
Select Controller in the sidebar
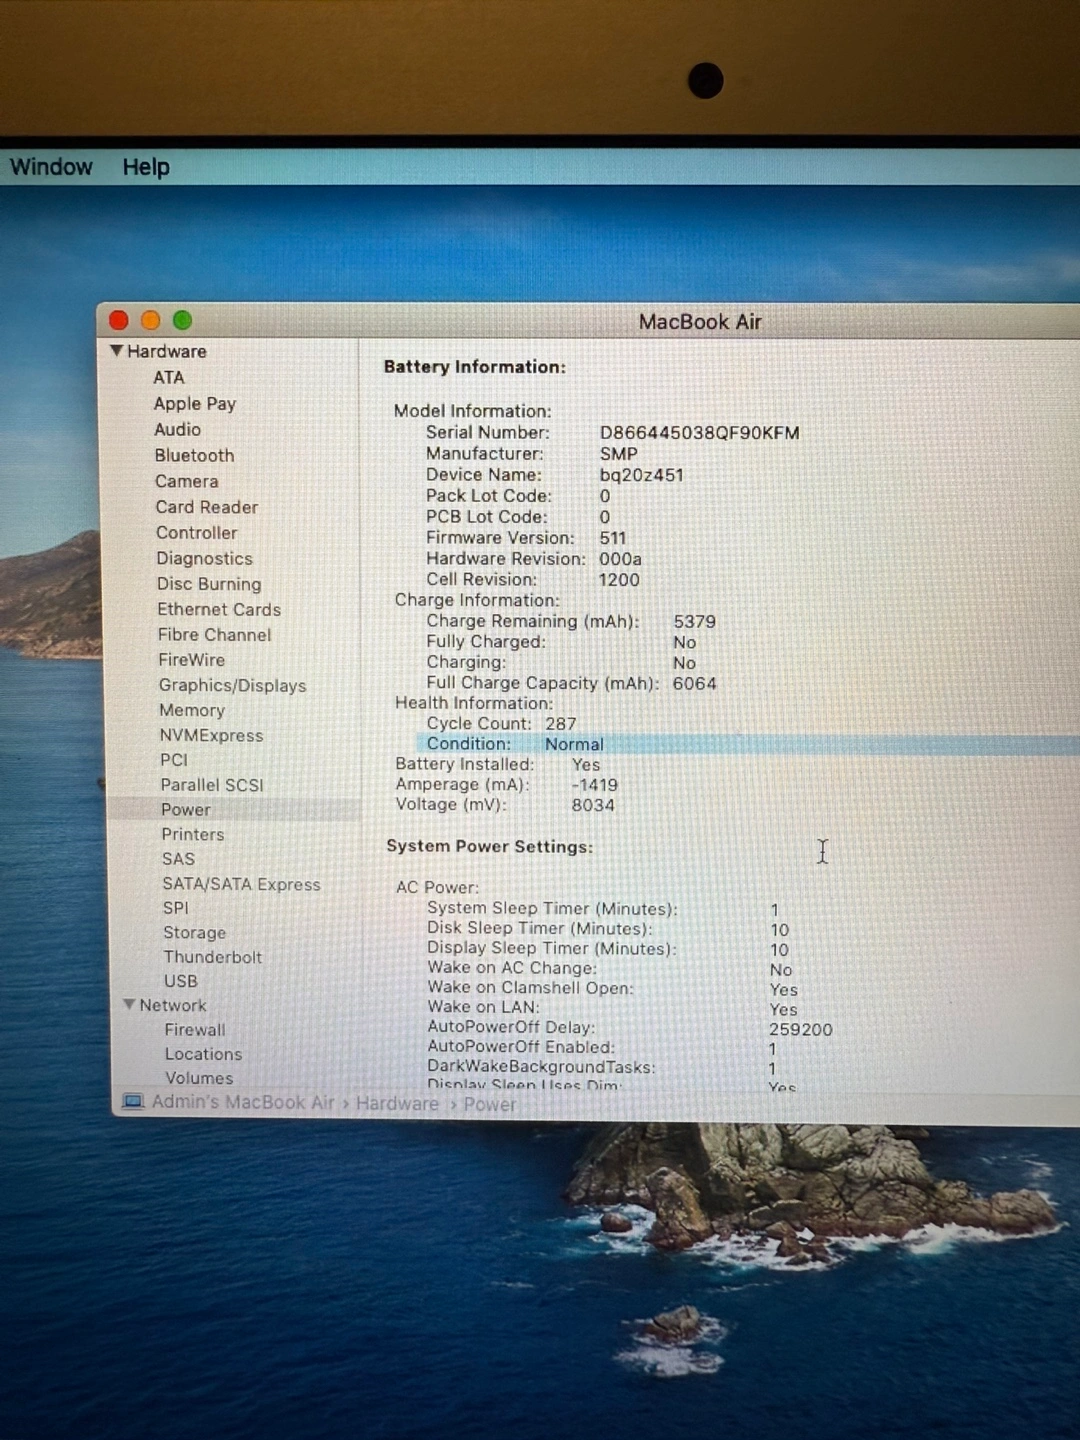[197, 533]
